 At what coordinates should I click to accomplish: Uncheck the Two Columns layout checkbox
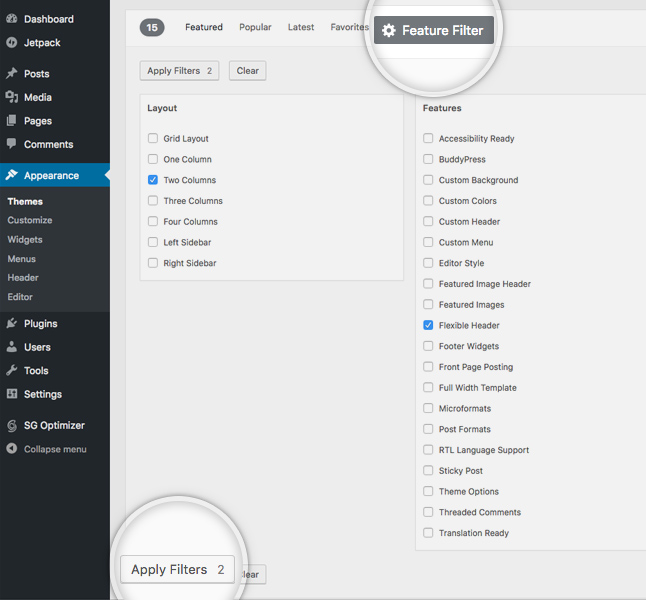(x=153, y=180)
